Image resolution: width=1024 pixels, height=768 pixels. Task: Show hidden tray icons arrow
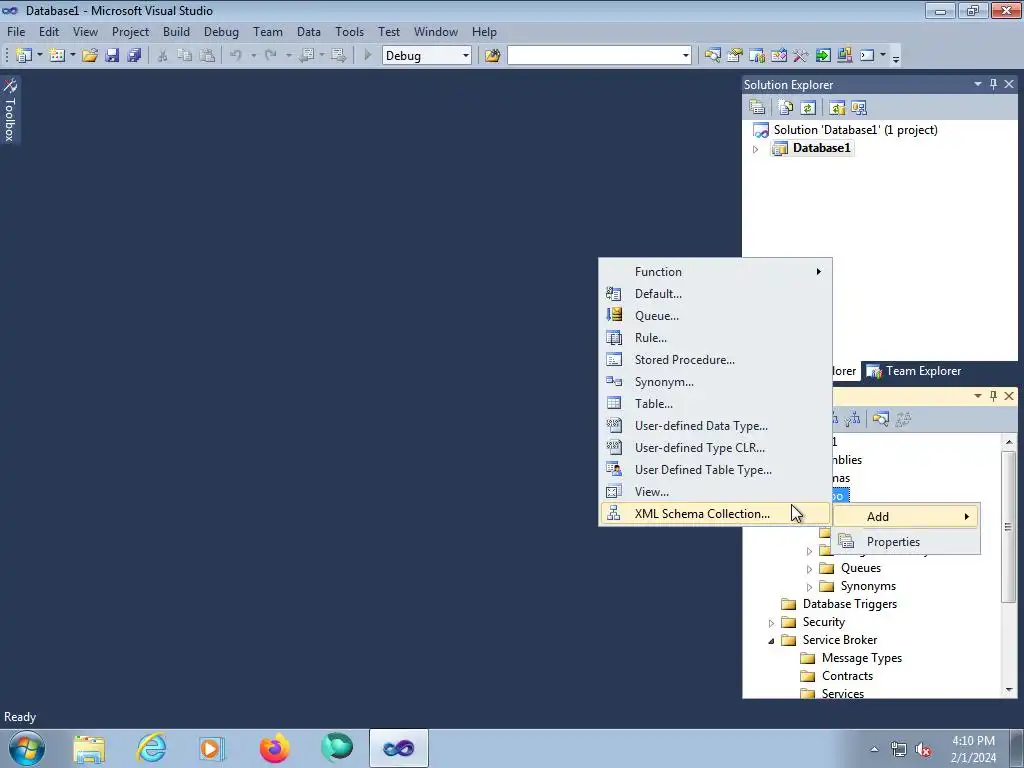[x=874, y=750]
